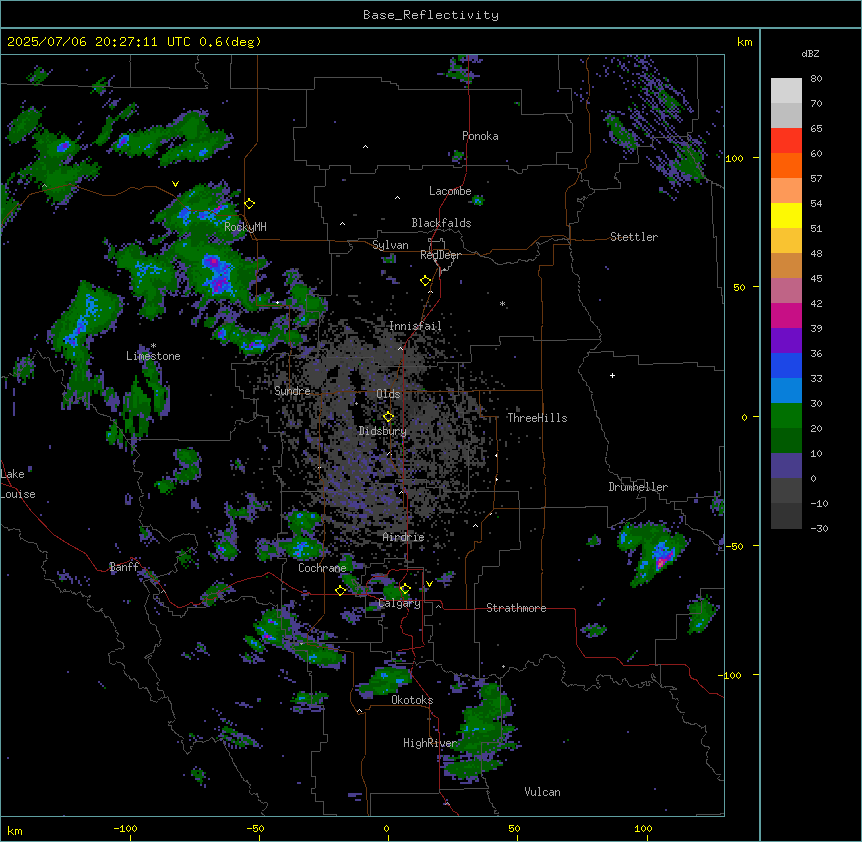862x842 pixels.
Task: Click the Base_Reflectivity title text
Action: coord(431,15)
